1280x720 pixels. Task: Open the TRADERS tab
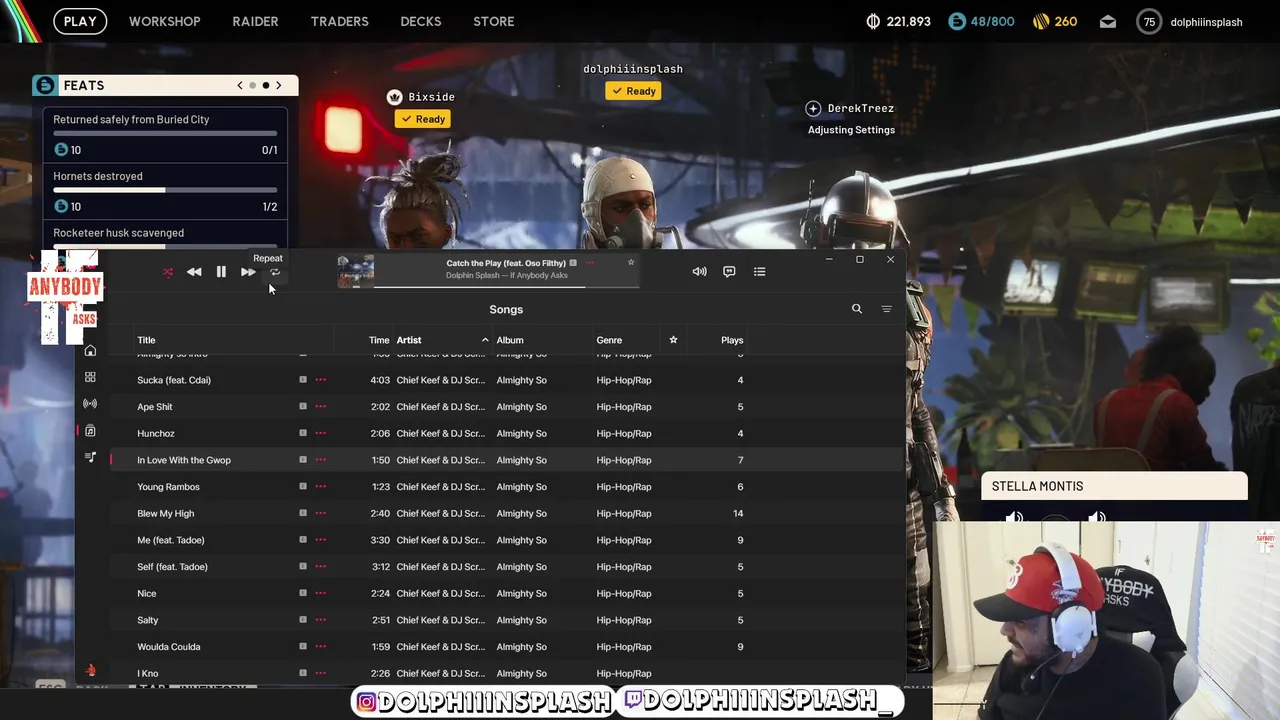[x=339, y=21]
